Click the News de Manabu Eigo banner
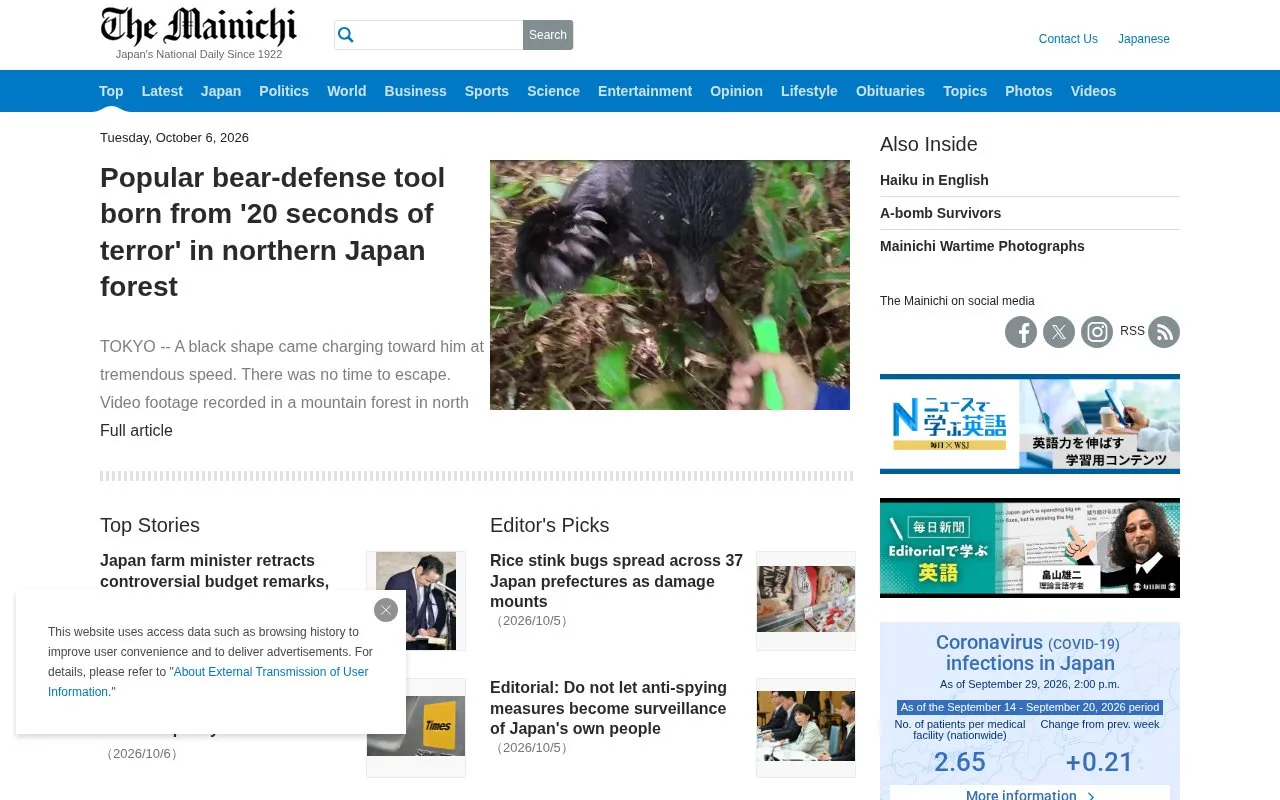The width and height of the screenshot is (1280, 800). click(x=1030, y=424)
